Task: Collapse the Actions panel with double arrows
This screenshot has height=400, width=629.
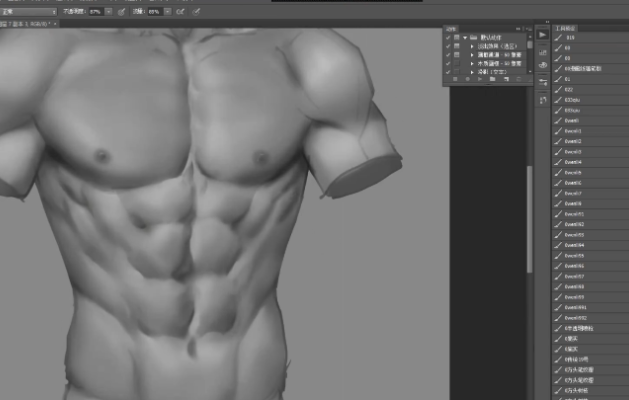Action: (x=518, y=29)
